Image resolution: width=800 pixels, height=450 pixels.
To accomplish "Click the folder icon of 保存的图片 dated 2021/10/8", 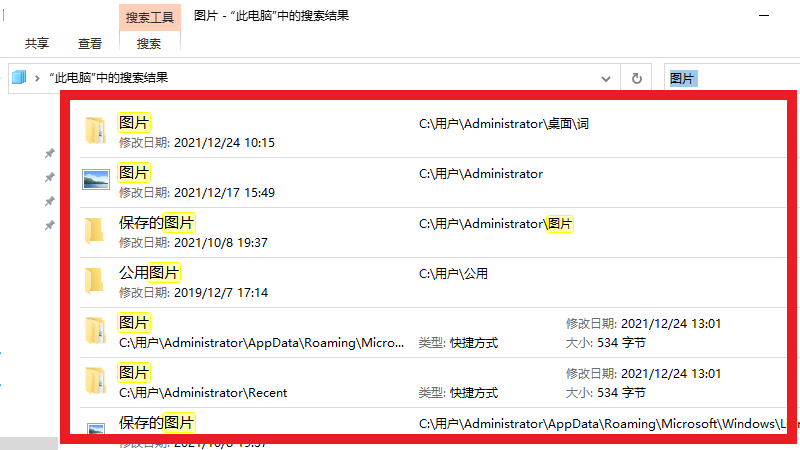I will (x=95, y=231).
